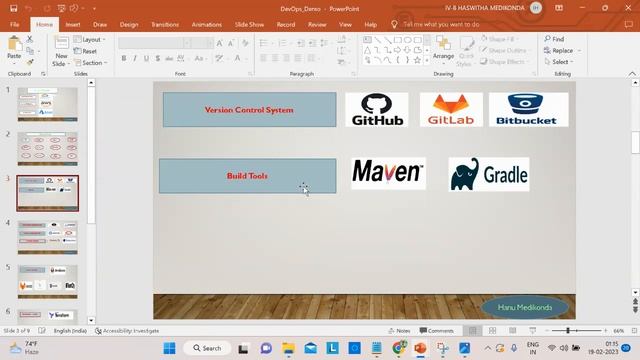This screenshot has width=640, height=360.
Task: Click the Find button
Action: pyautogui.click(x=554, y=39)
